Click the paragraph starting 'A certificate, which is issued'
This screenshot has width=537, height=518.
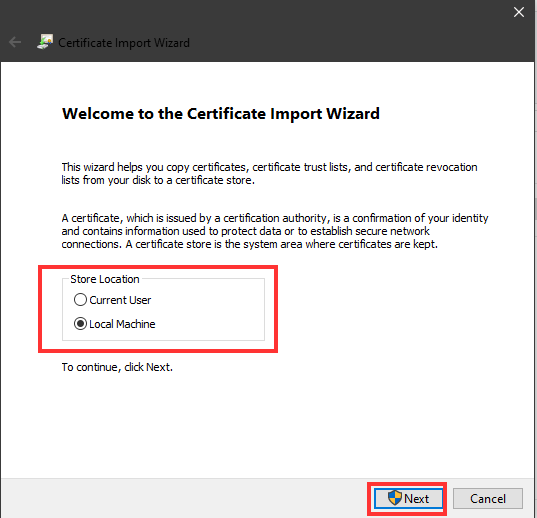pos(275,231)
